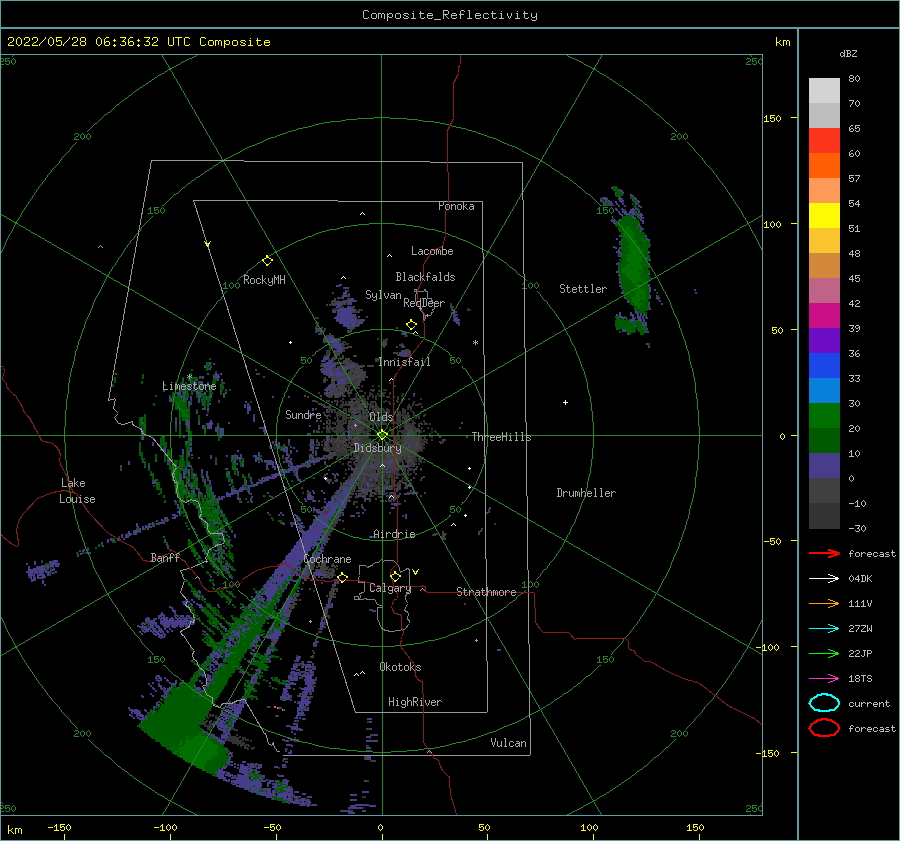This screenshot has height=841, width=900.
Task: Click the white asterisk marker above Limestone
Action: pyautogui.click(x=189, y=377)
